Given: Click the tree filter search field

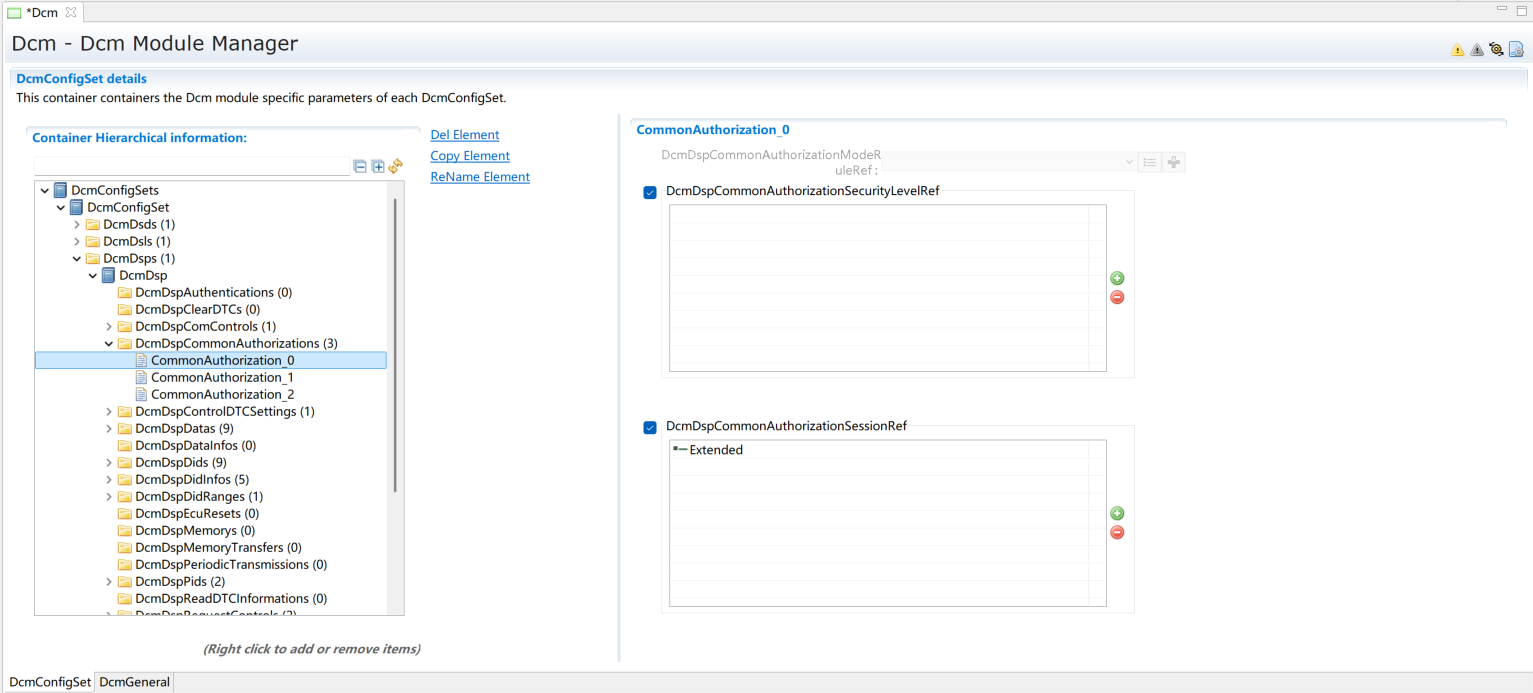Looking at the screenshot, I should 191,166.
